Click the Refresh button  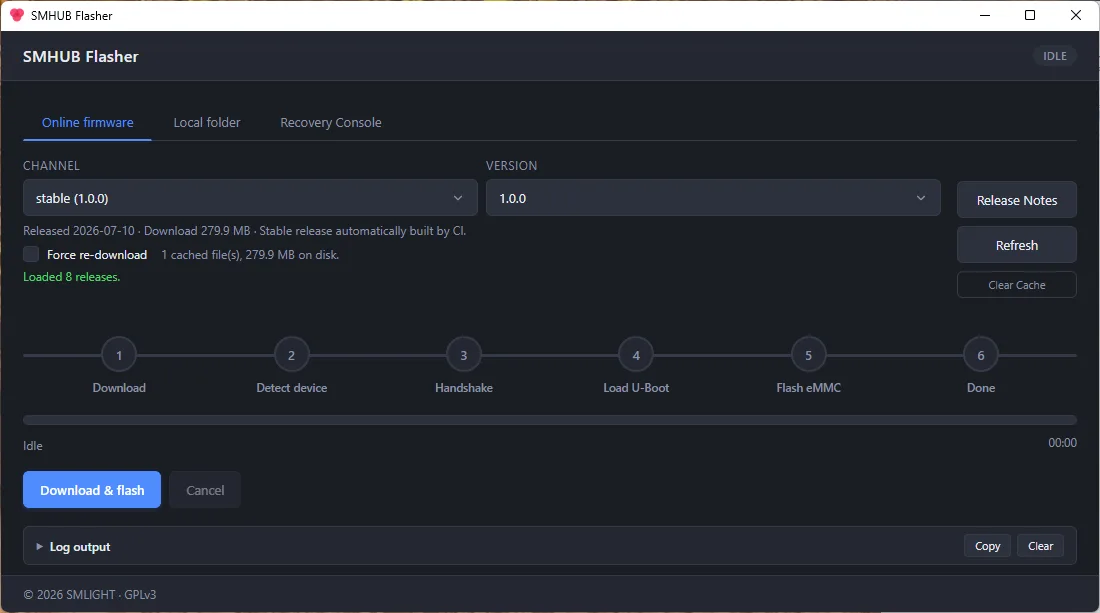tap(1017, 245)
